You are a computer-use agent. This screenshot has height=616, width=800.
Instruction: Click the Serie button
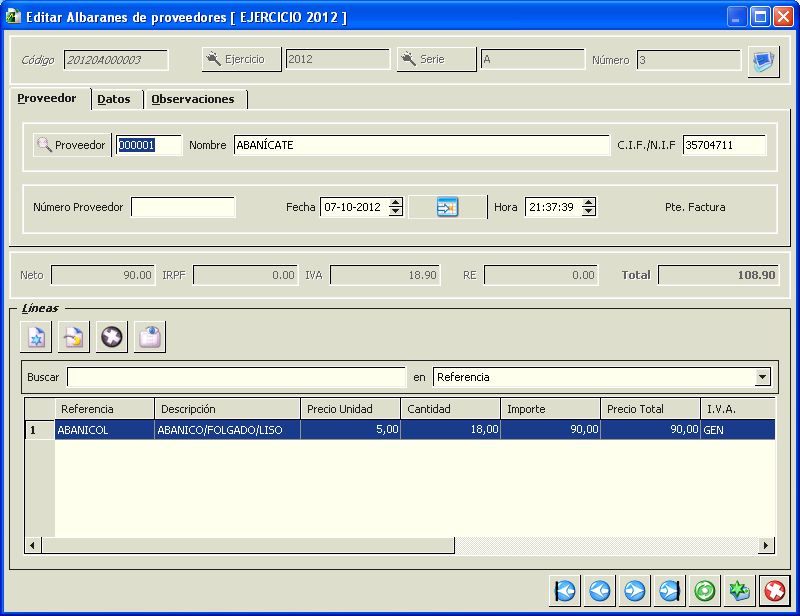(x=437, y=59)
